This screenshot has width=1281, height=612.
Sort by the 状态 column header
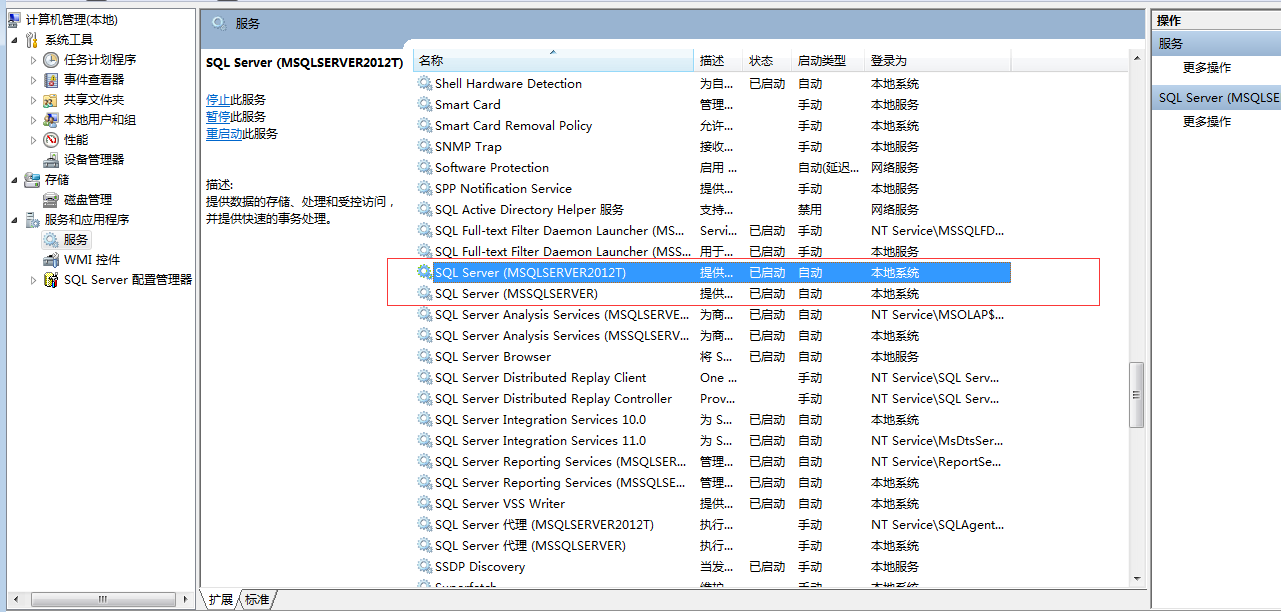tap(768, 61)
